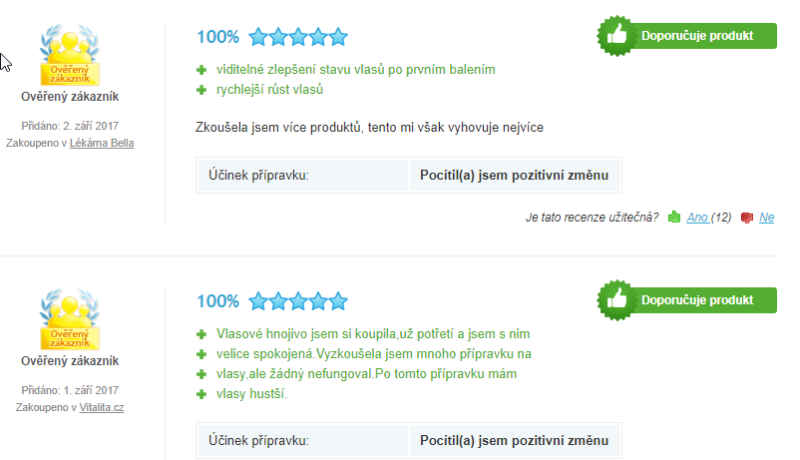
Task: Open the 'Vitalita.cz' shop link
Action: pos(102,407)
